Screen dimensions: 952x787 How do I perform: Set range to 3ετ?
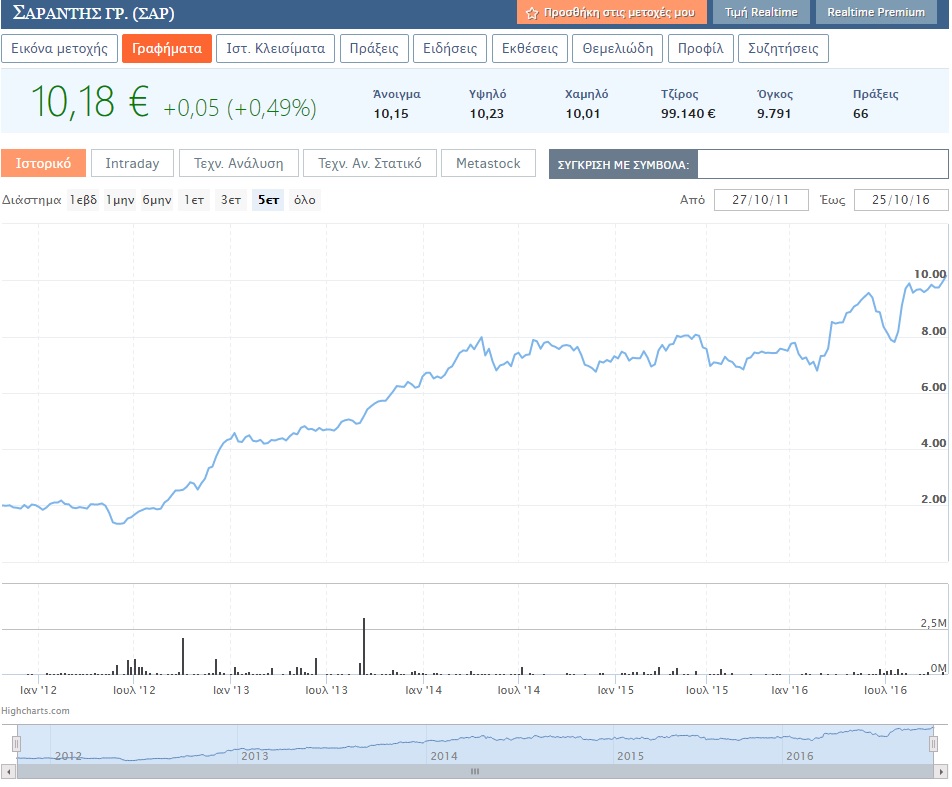coord(231,200)
